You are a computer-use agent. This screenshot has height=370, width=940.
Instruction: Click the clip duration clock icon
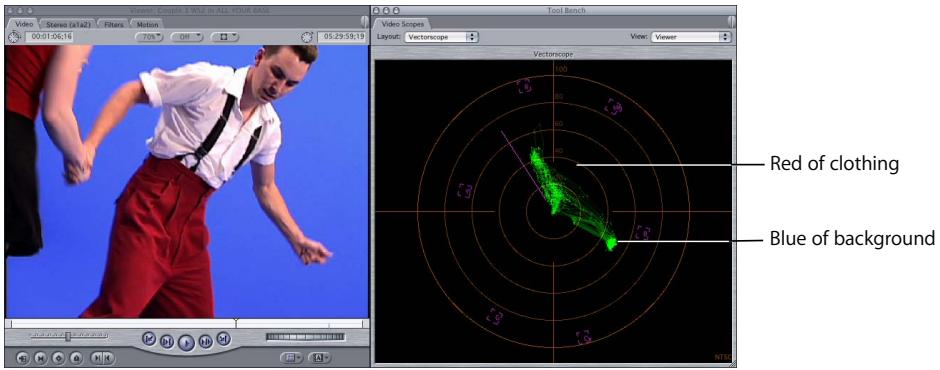(14, 37)
